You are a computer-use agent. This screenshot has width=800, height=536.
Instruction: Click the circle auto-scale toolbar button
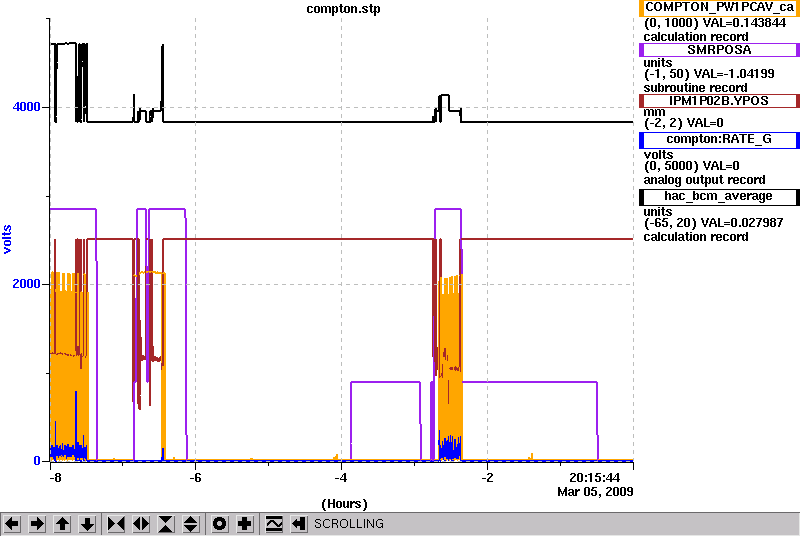[x=219, y=524]
